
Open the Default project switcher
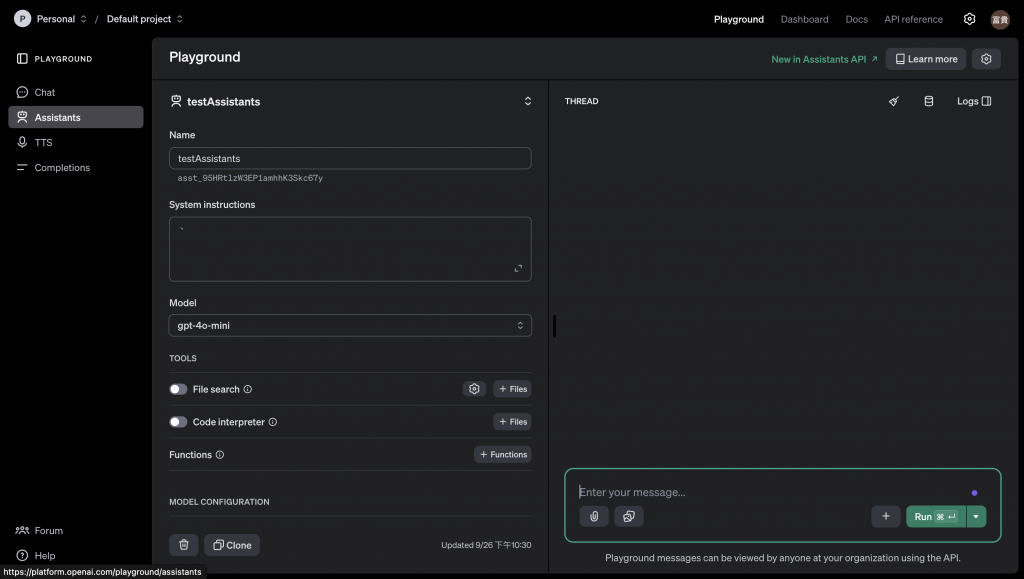tap(144, 19)
